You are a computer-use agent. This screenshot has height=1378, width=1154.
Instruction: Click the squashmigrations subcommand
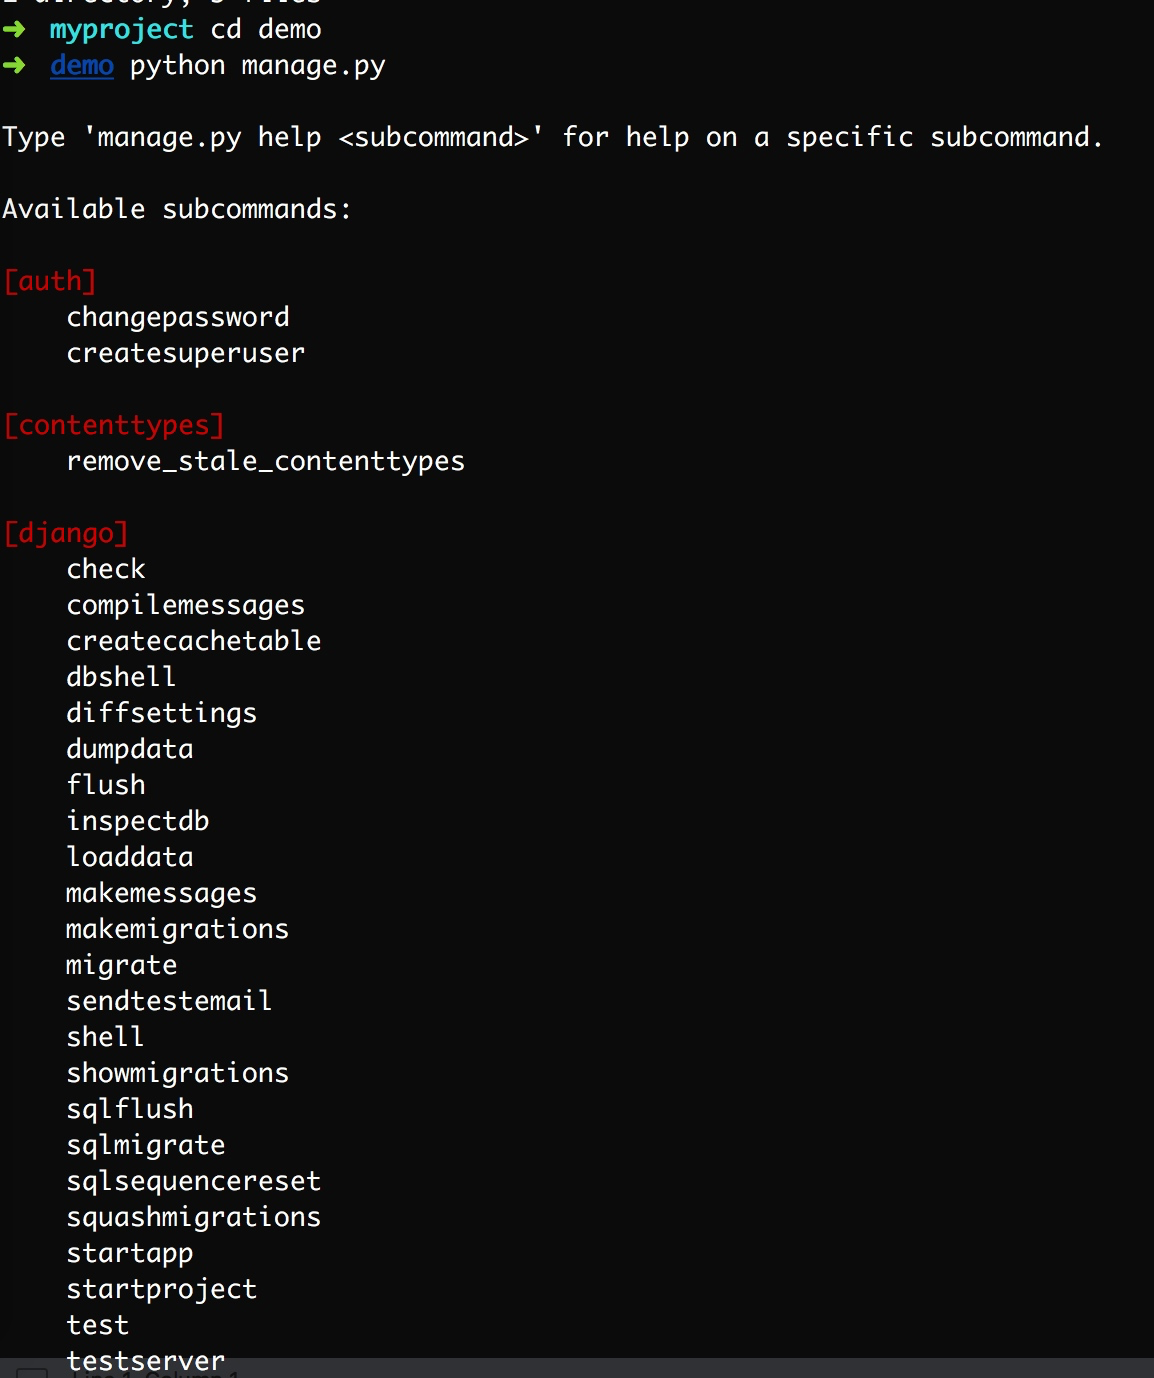194,1217
